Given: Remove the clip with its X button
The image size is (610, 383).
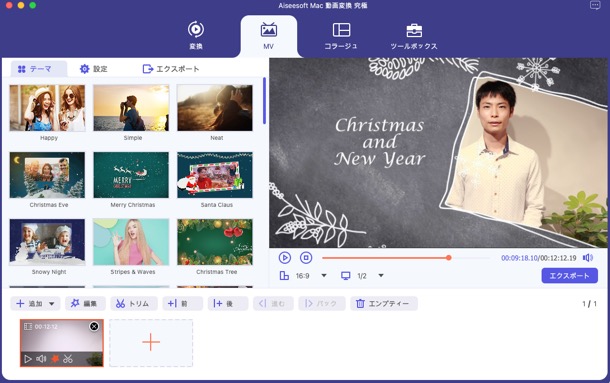Looking at the screenshot, I should [94, 327].
